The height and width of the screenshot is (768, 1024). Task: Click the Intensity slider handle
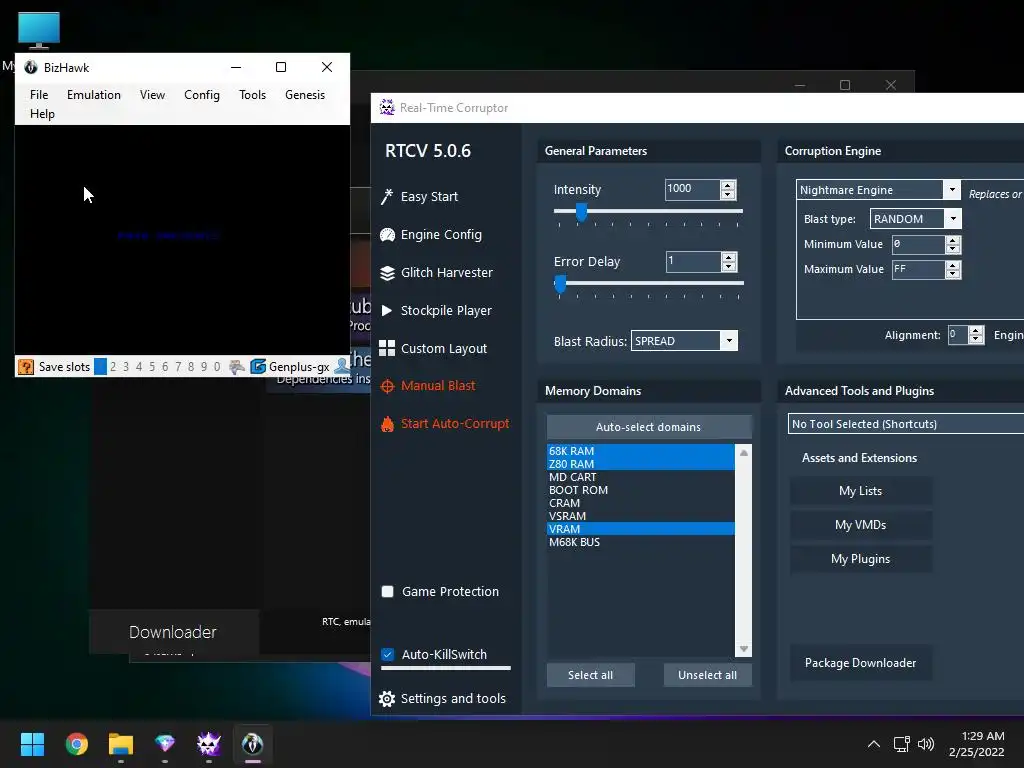pyautogui.click(x=581, y=212)
